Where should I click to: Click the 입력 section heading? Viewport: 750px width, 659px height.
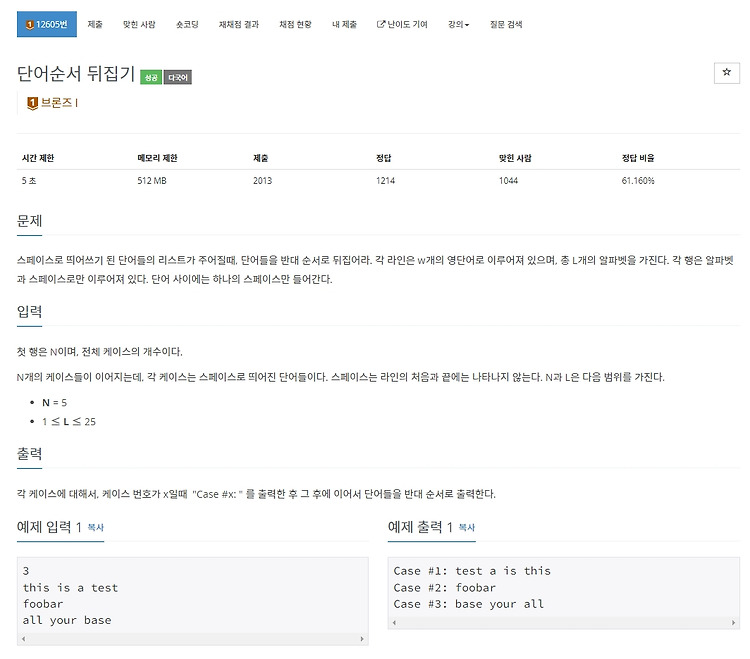click(x=30, y=312)
